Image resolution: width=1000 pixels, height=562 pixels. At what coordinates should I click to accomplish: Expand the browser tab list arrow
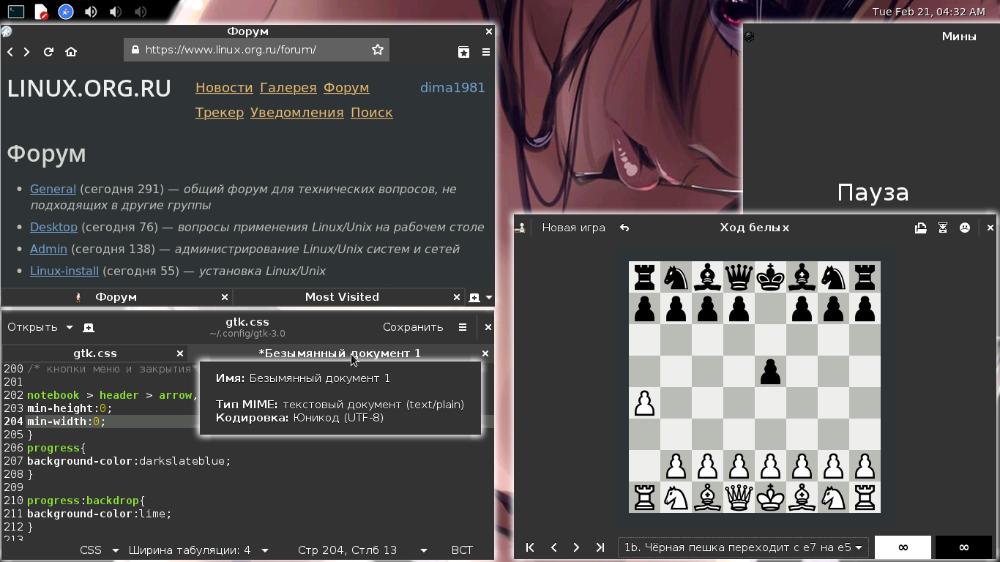(x=489, y=297)
